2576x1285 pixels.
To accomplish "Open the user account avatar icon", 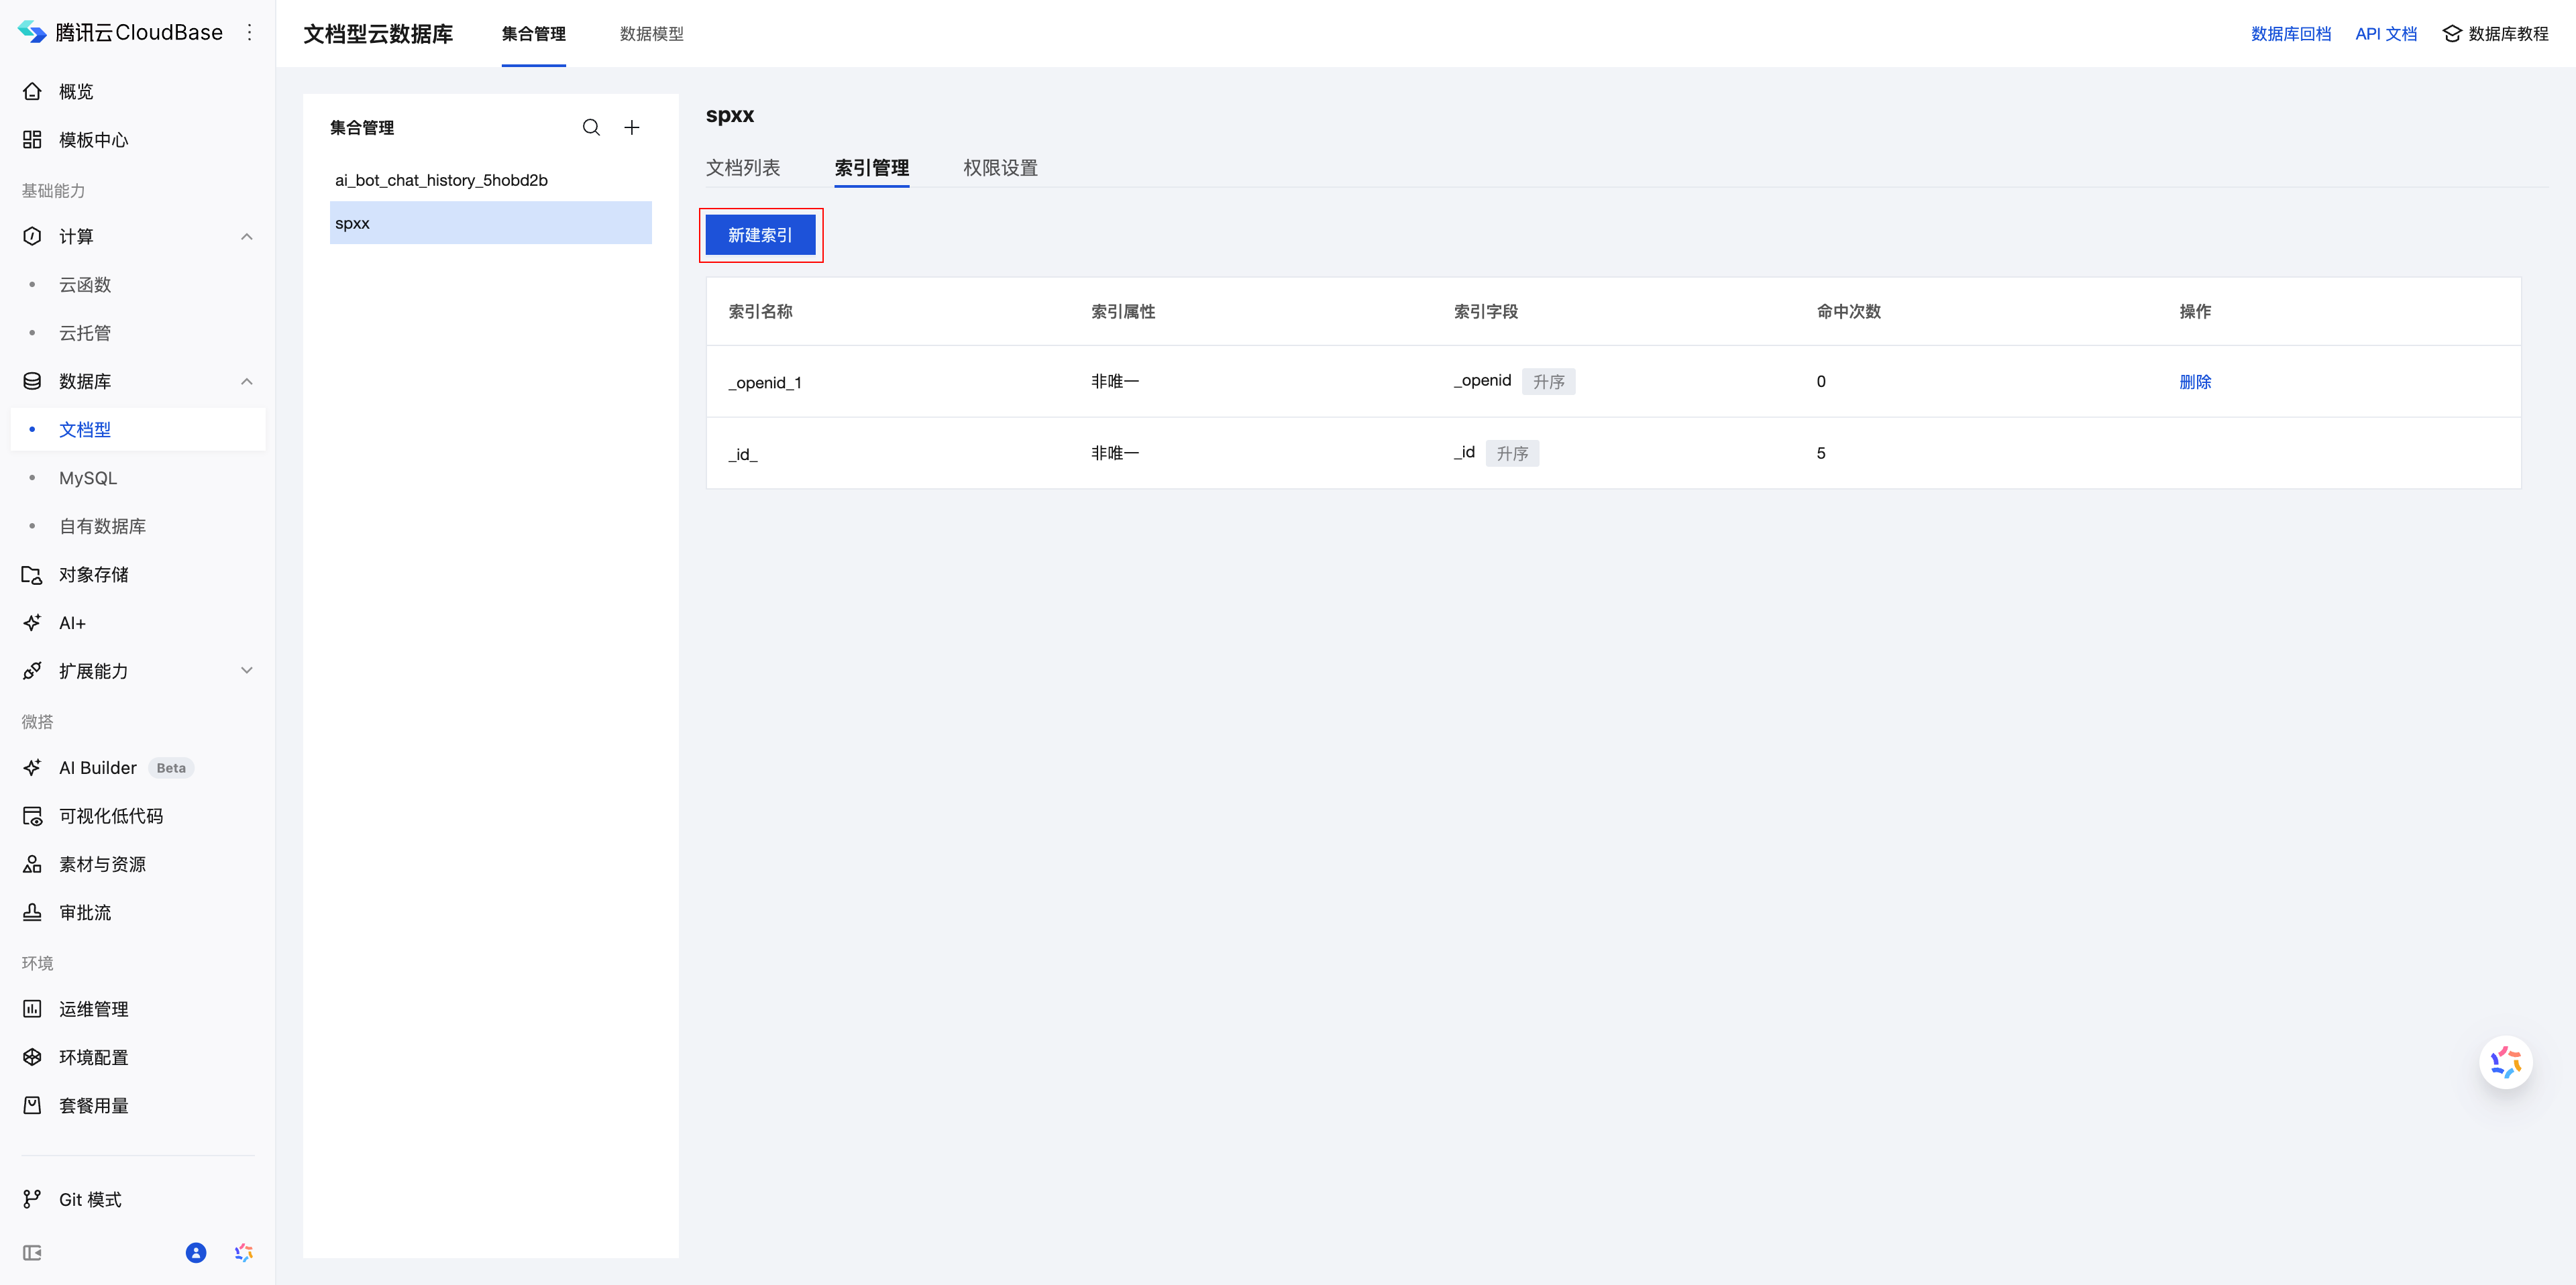I will (x=196, y=1252).
